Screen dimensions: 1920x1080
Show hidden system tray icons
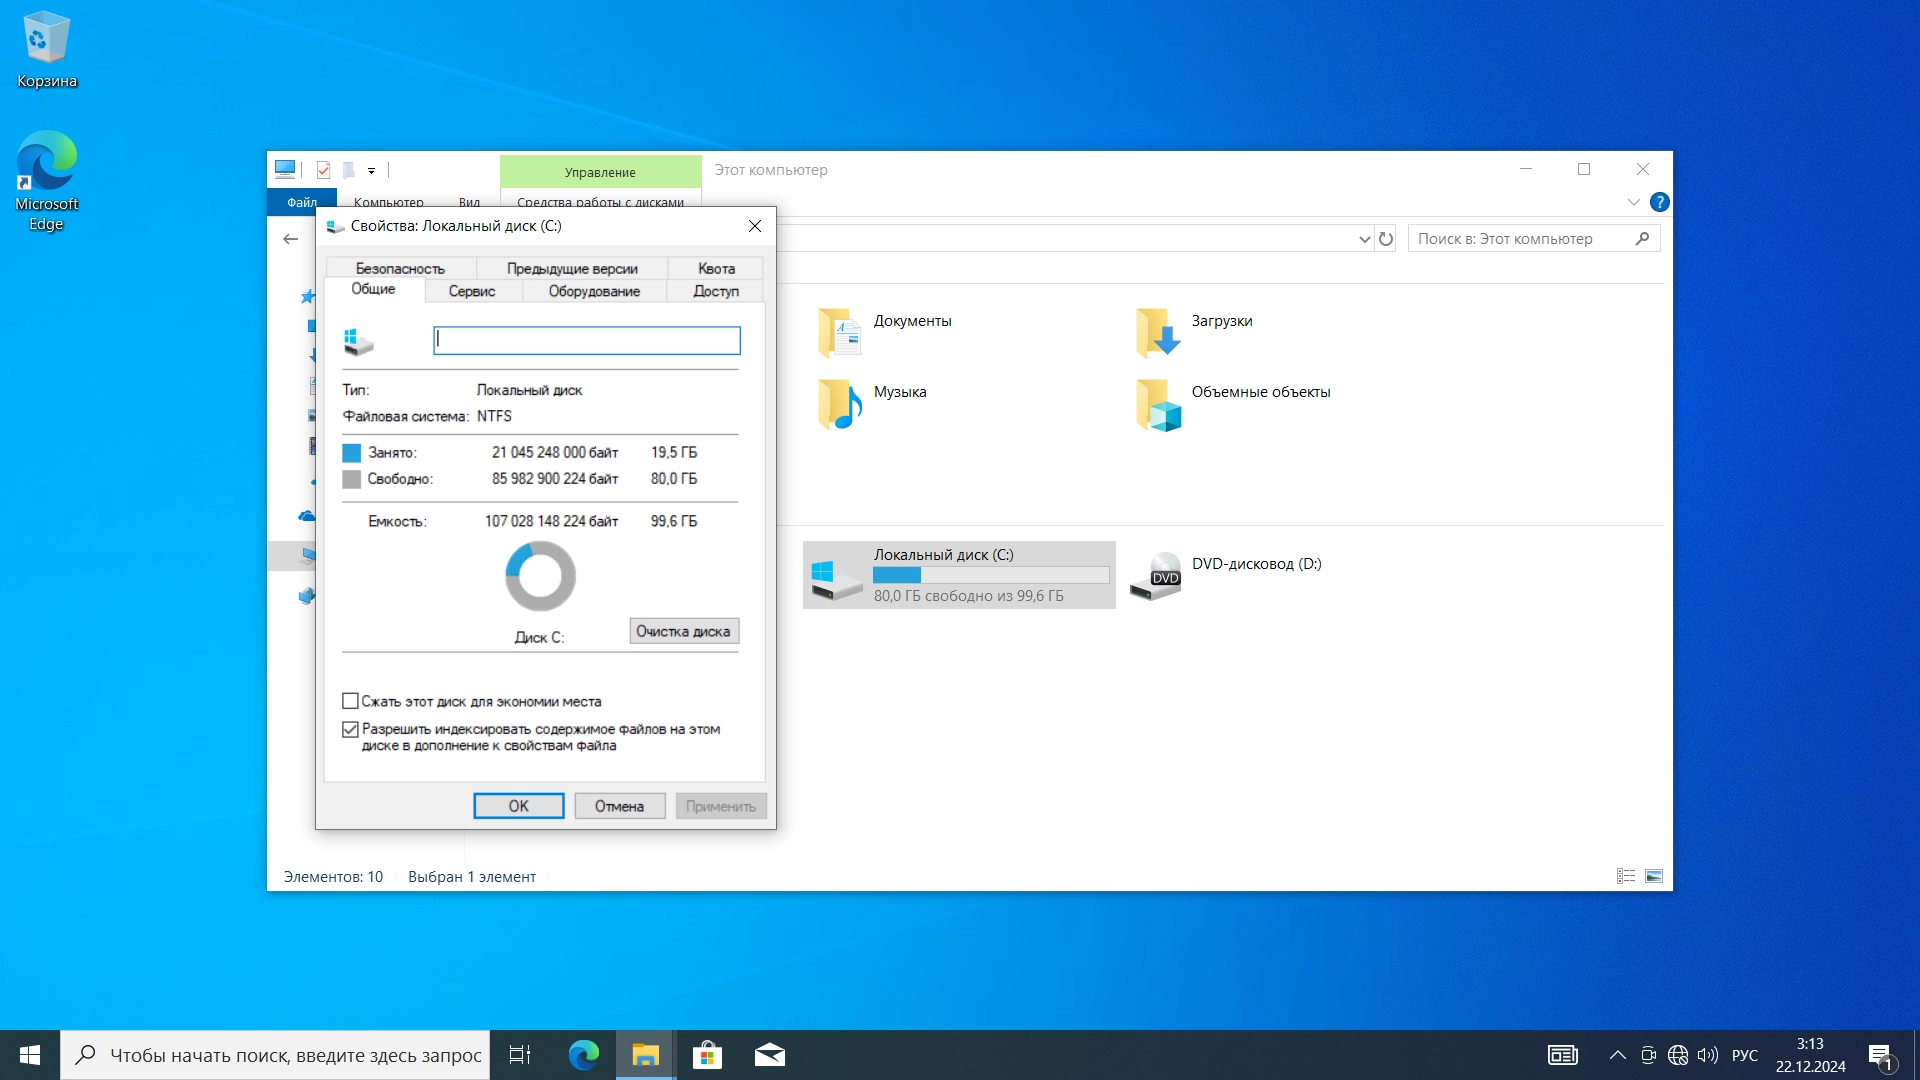[x=1617, y=1055]
